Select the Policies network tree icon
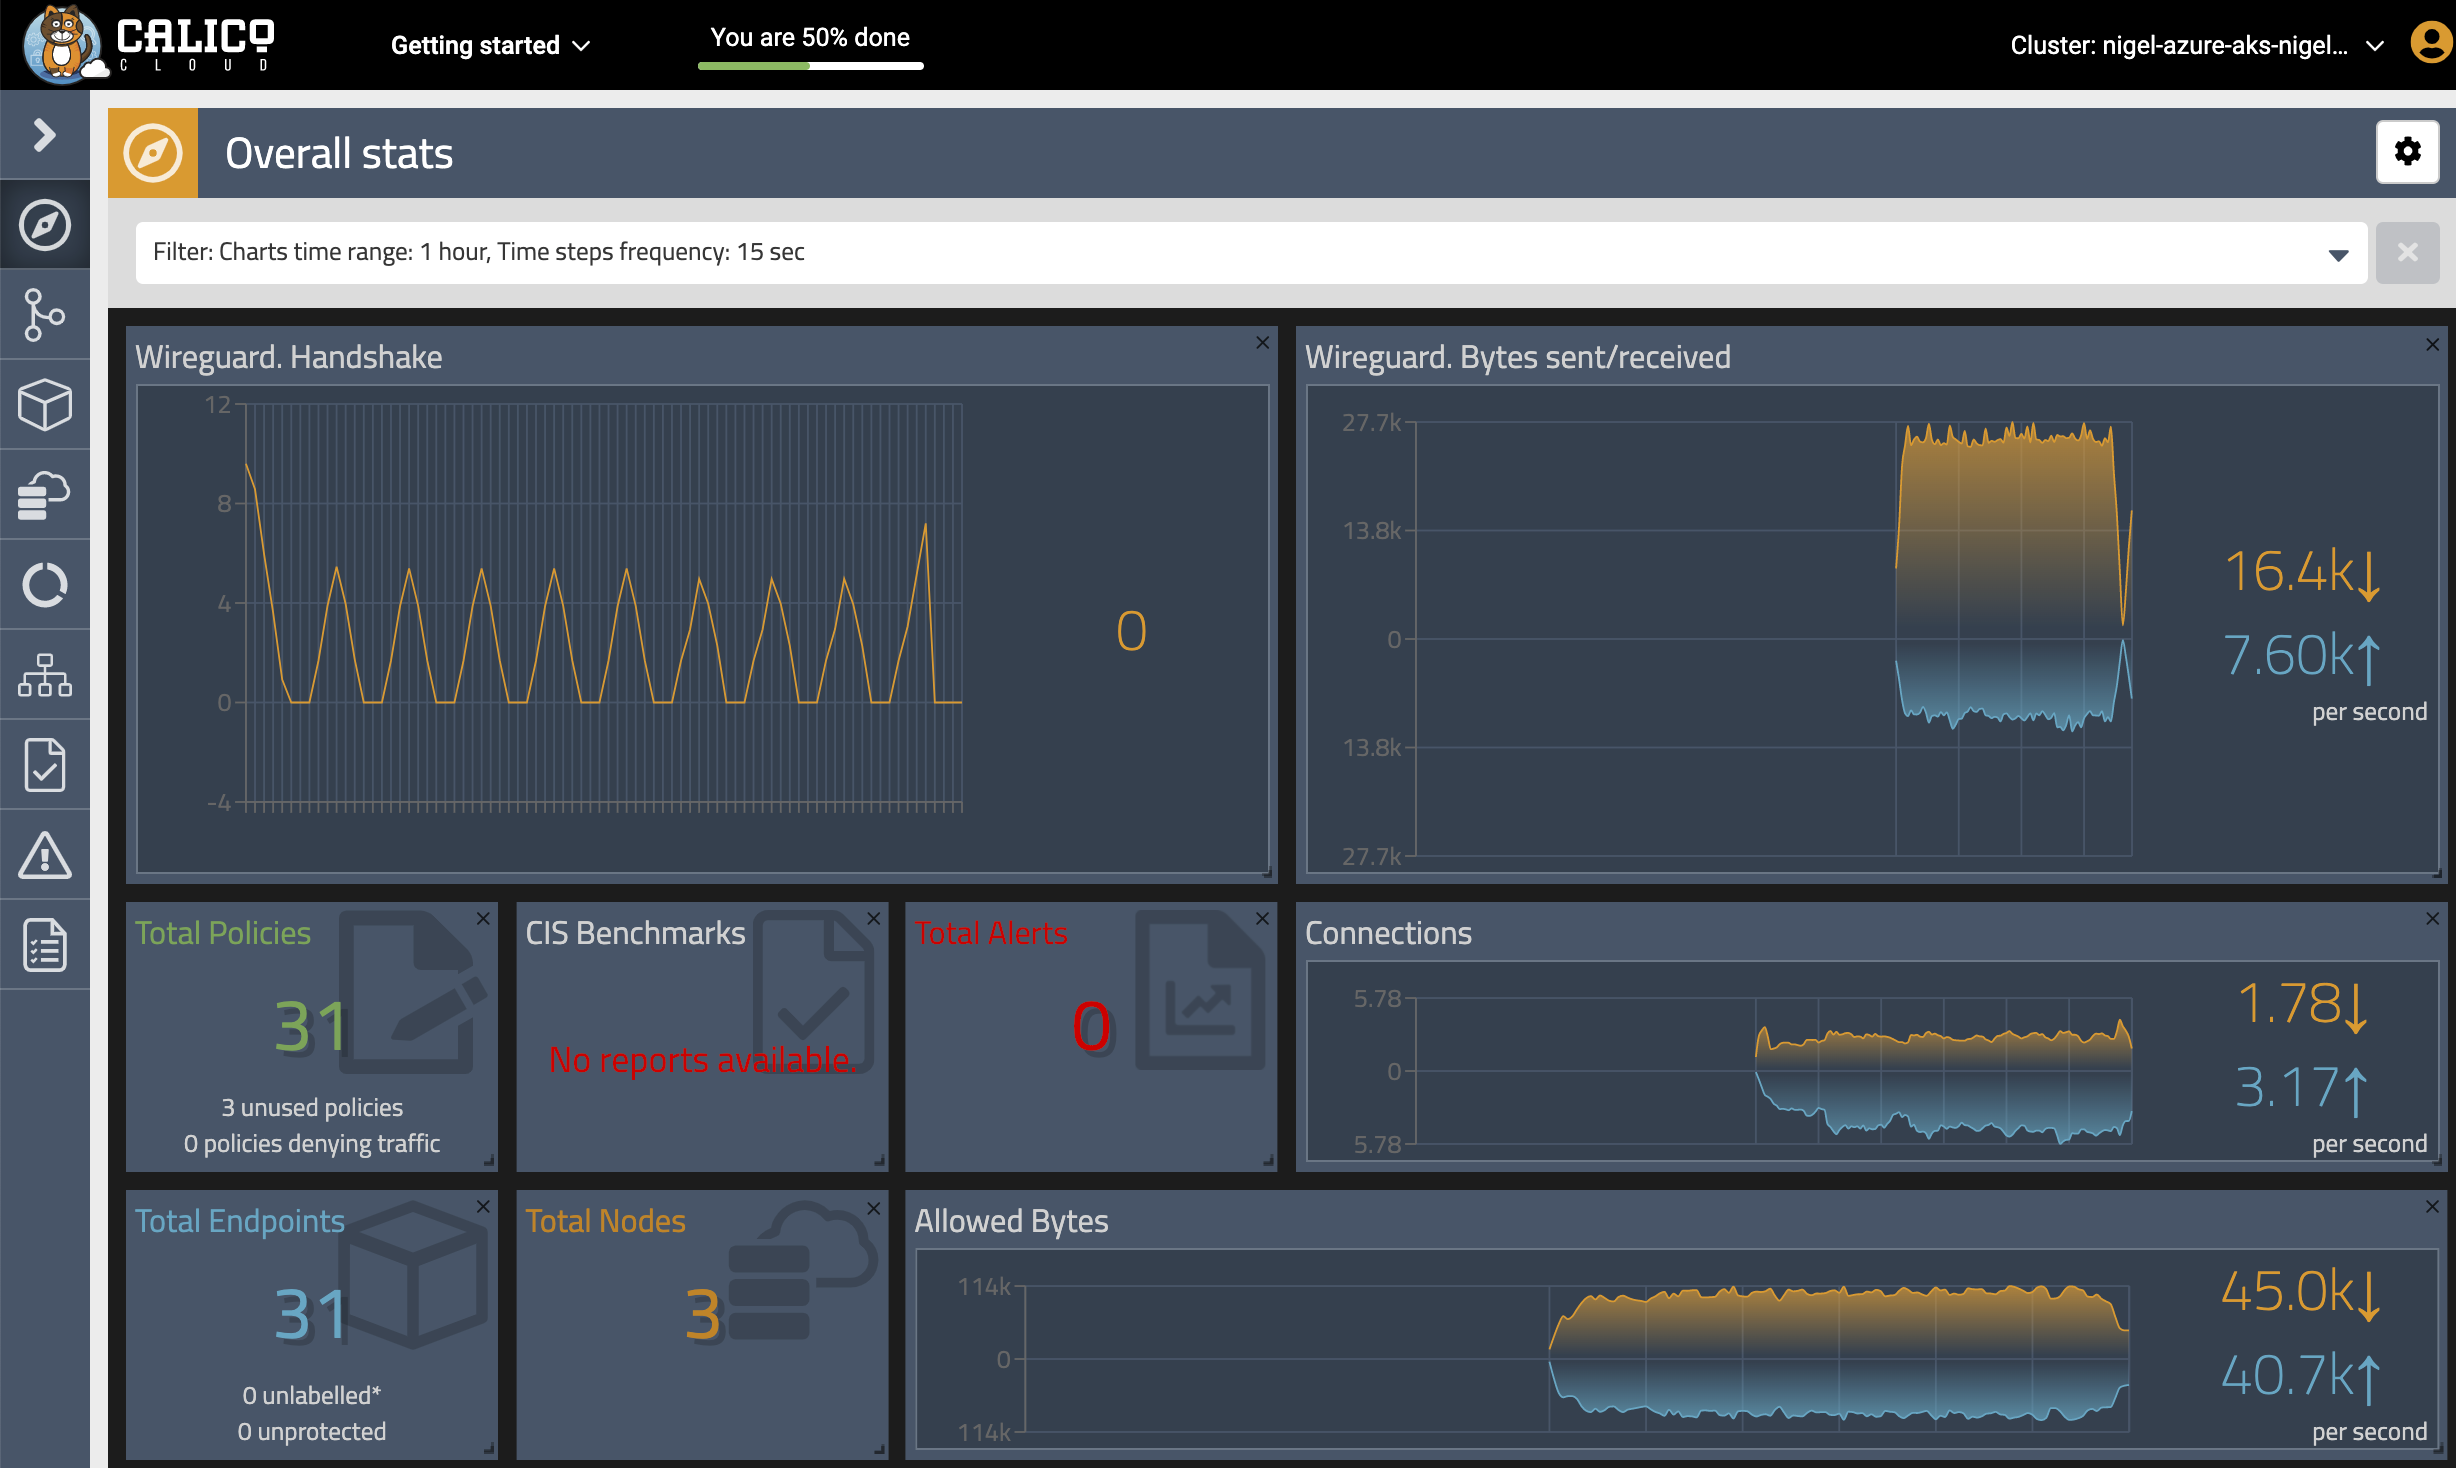2456x1468 pixels. pos(44,675)
